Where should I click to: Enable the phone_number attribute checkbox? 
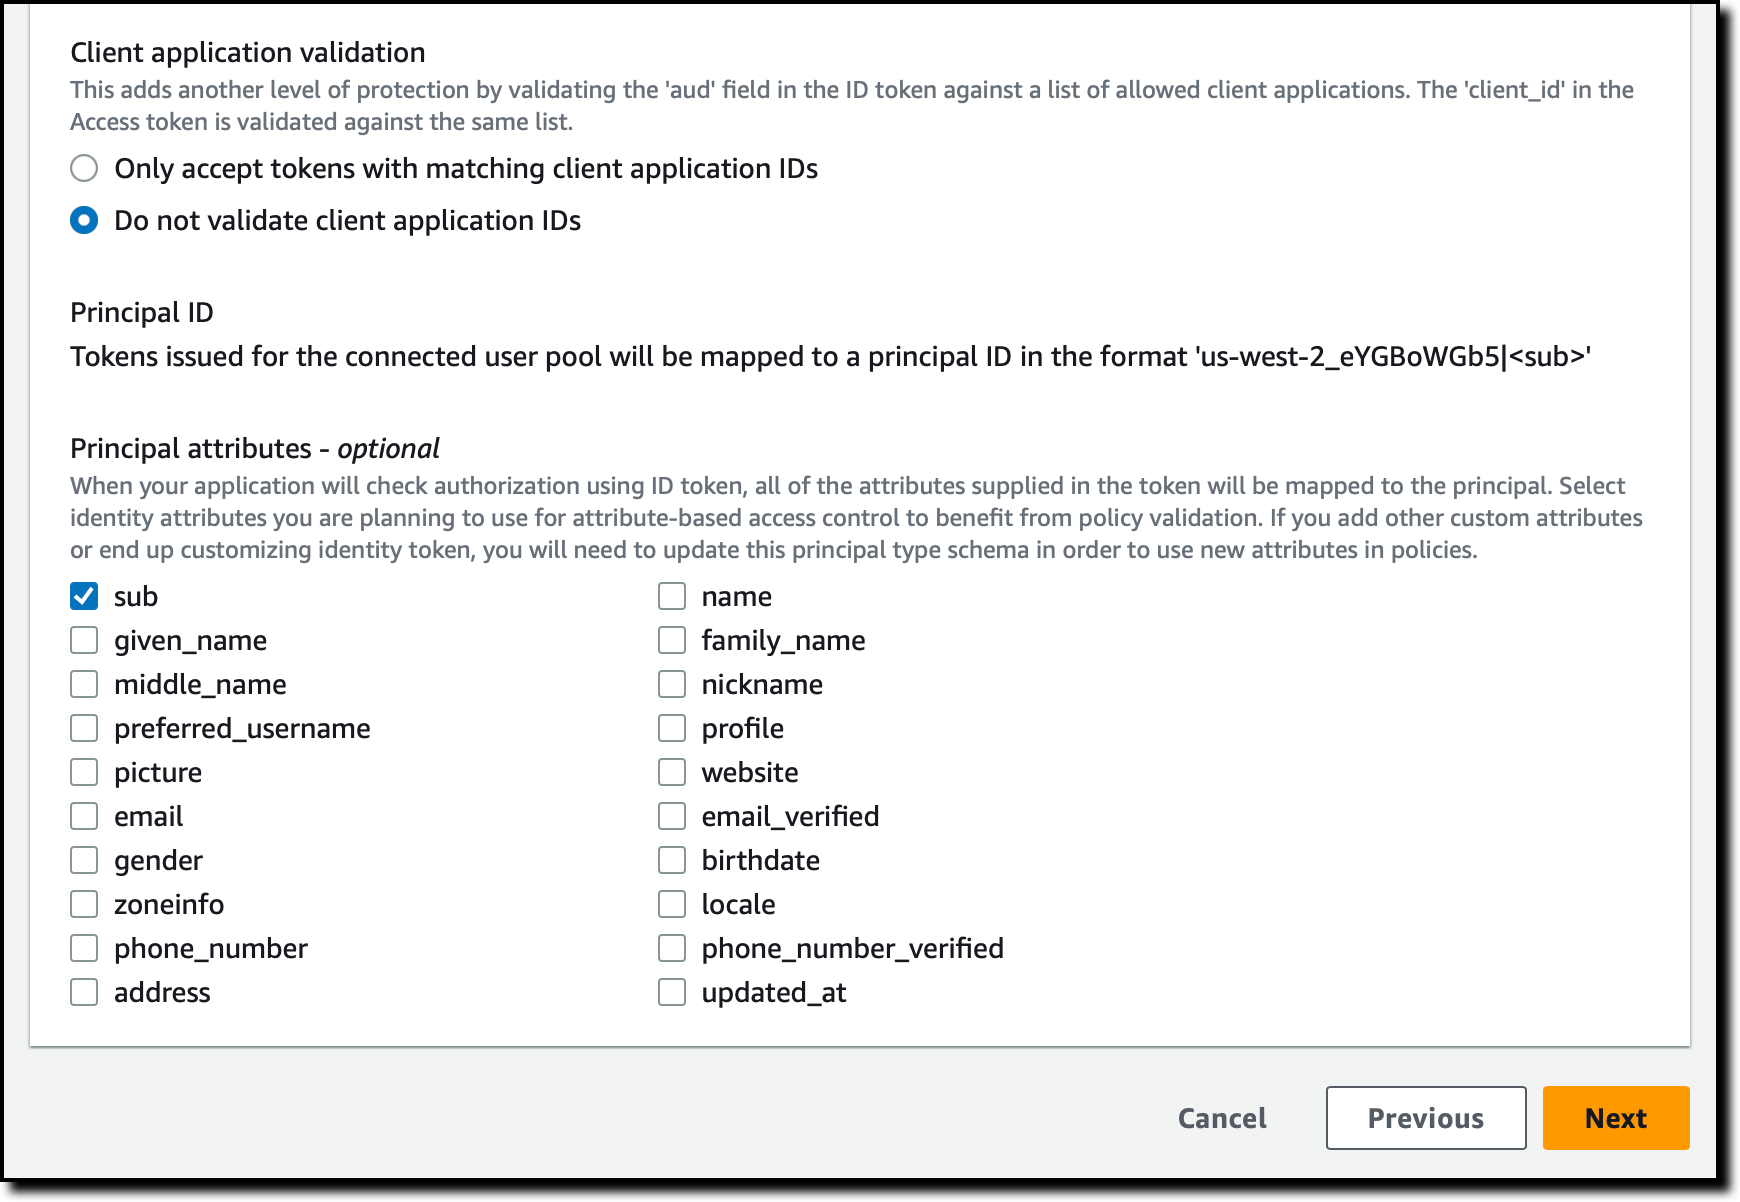click(x=84, y=948)
